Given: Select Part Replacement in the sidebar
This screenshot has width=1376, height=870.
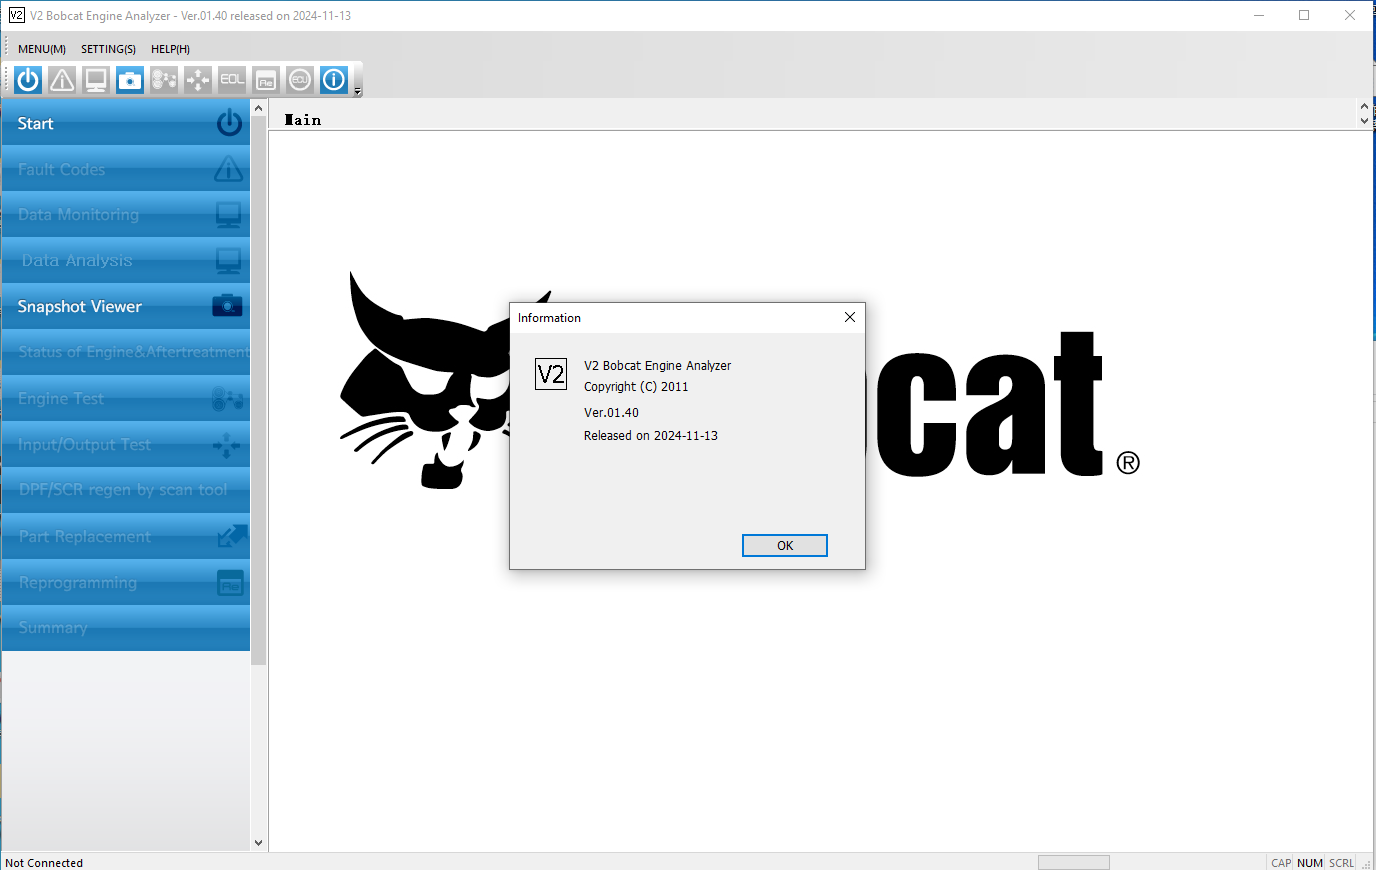Looking at the screenshot, I should [x=126, y=537].
